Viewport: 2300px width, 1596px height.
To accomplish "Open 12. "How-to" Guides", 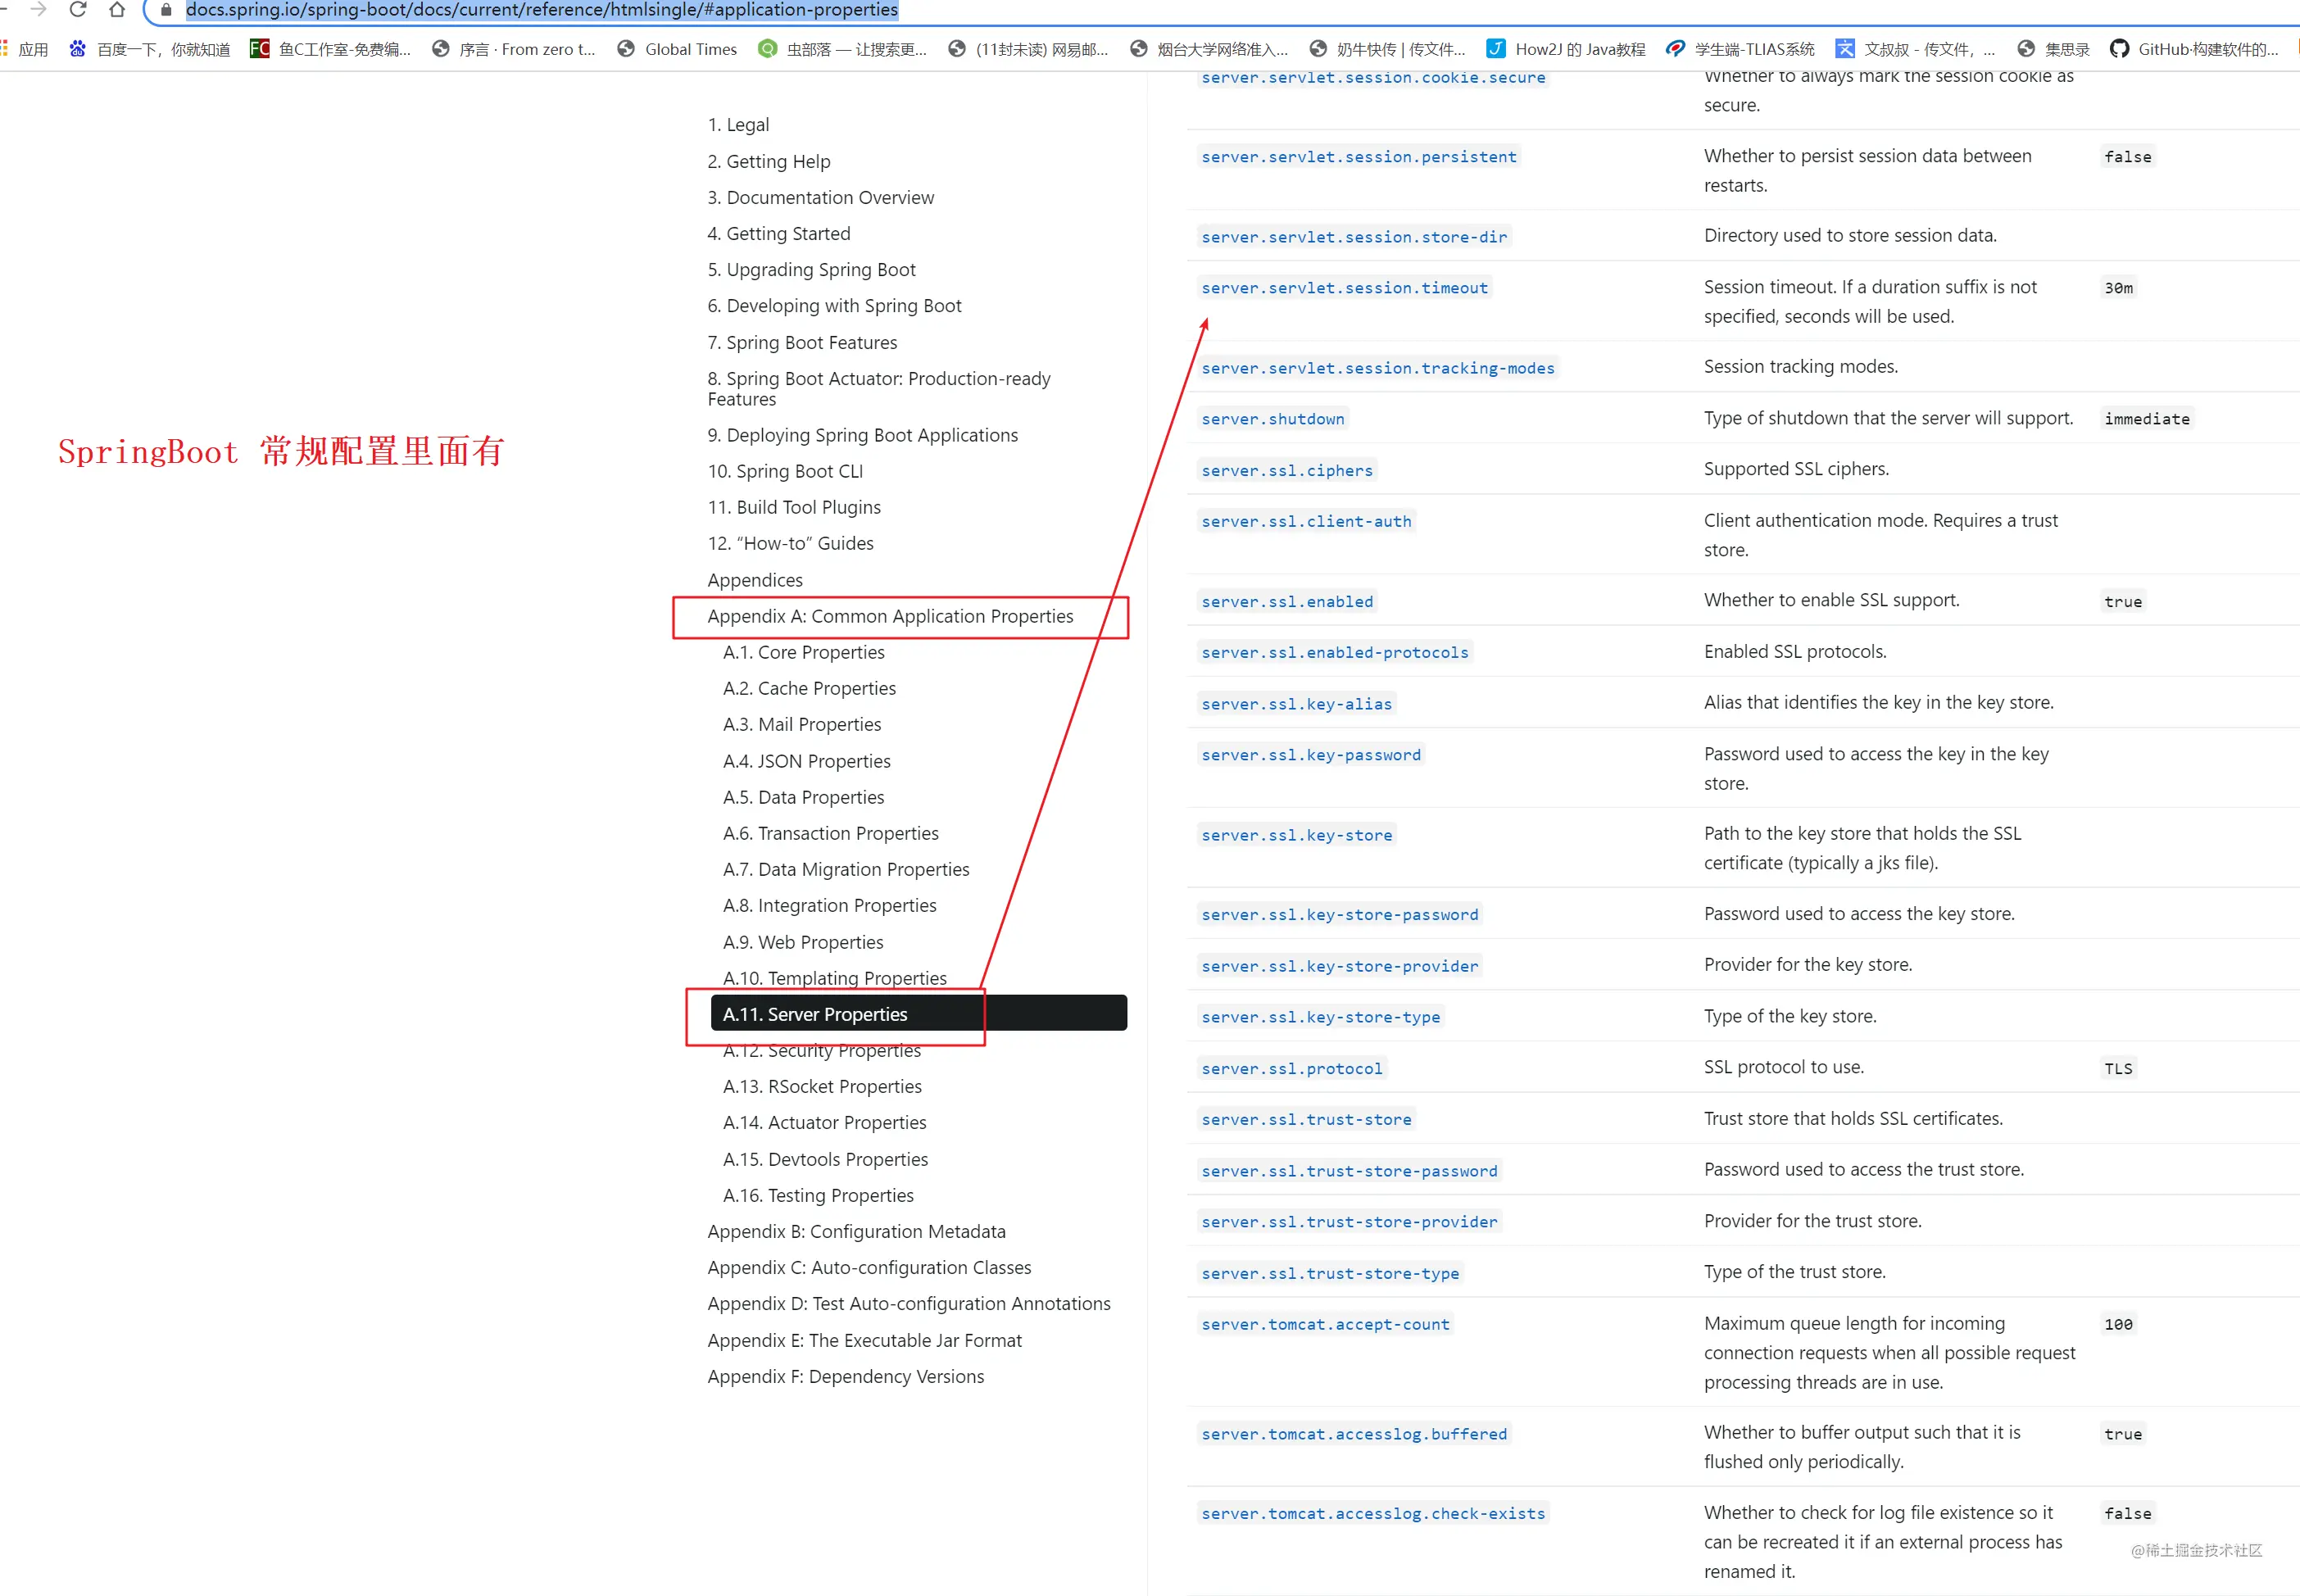I will [790, 543].
